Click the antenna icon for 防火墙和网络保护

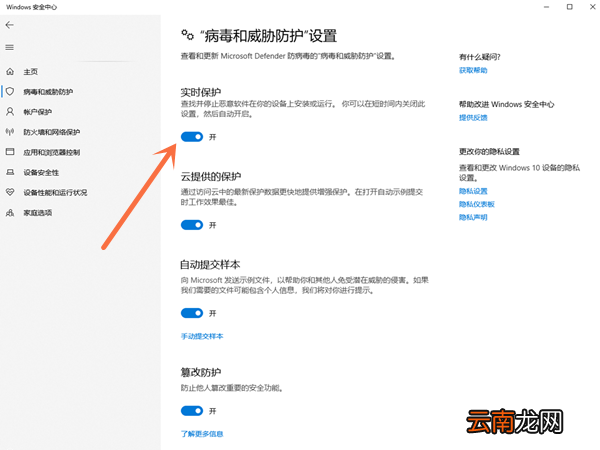click(x=10, y=132)
